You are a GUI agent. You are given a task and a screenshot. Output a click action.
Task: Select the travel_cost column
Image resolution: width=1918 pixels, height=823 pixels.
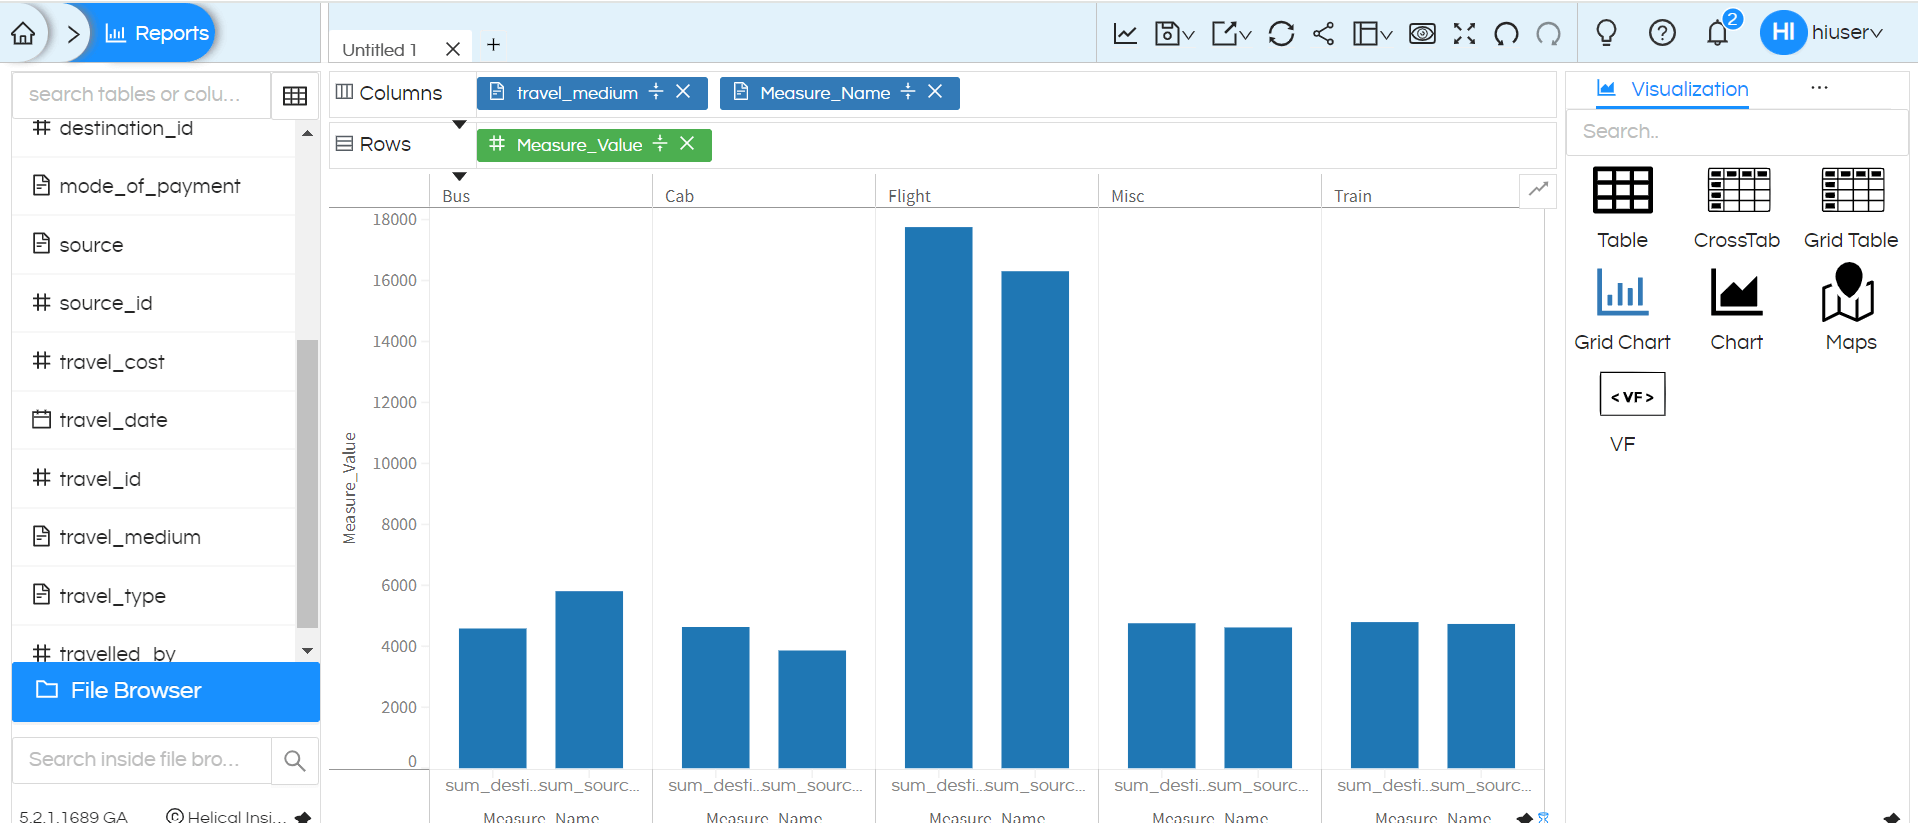[x=111, y=362]
